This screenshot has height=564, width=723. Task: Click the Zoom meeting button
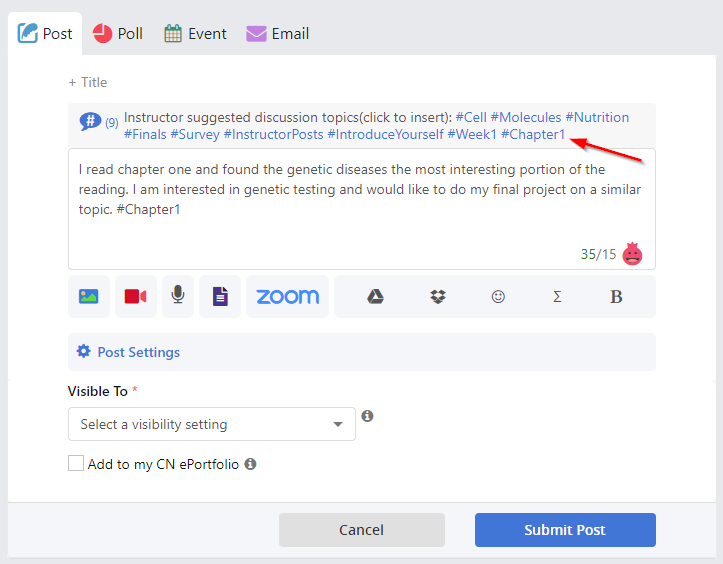coord(287,297)
